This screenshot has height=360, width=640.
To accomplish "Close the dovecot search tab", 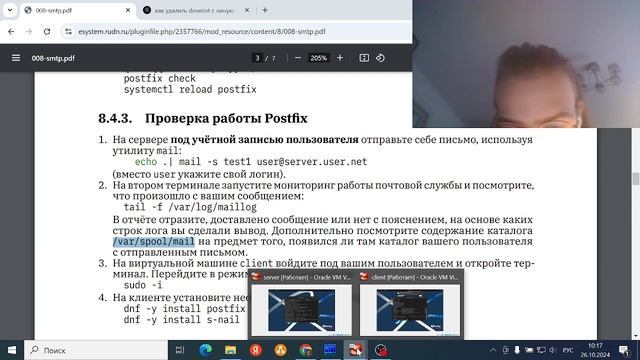I will (247, 10).
